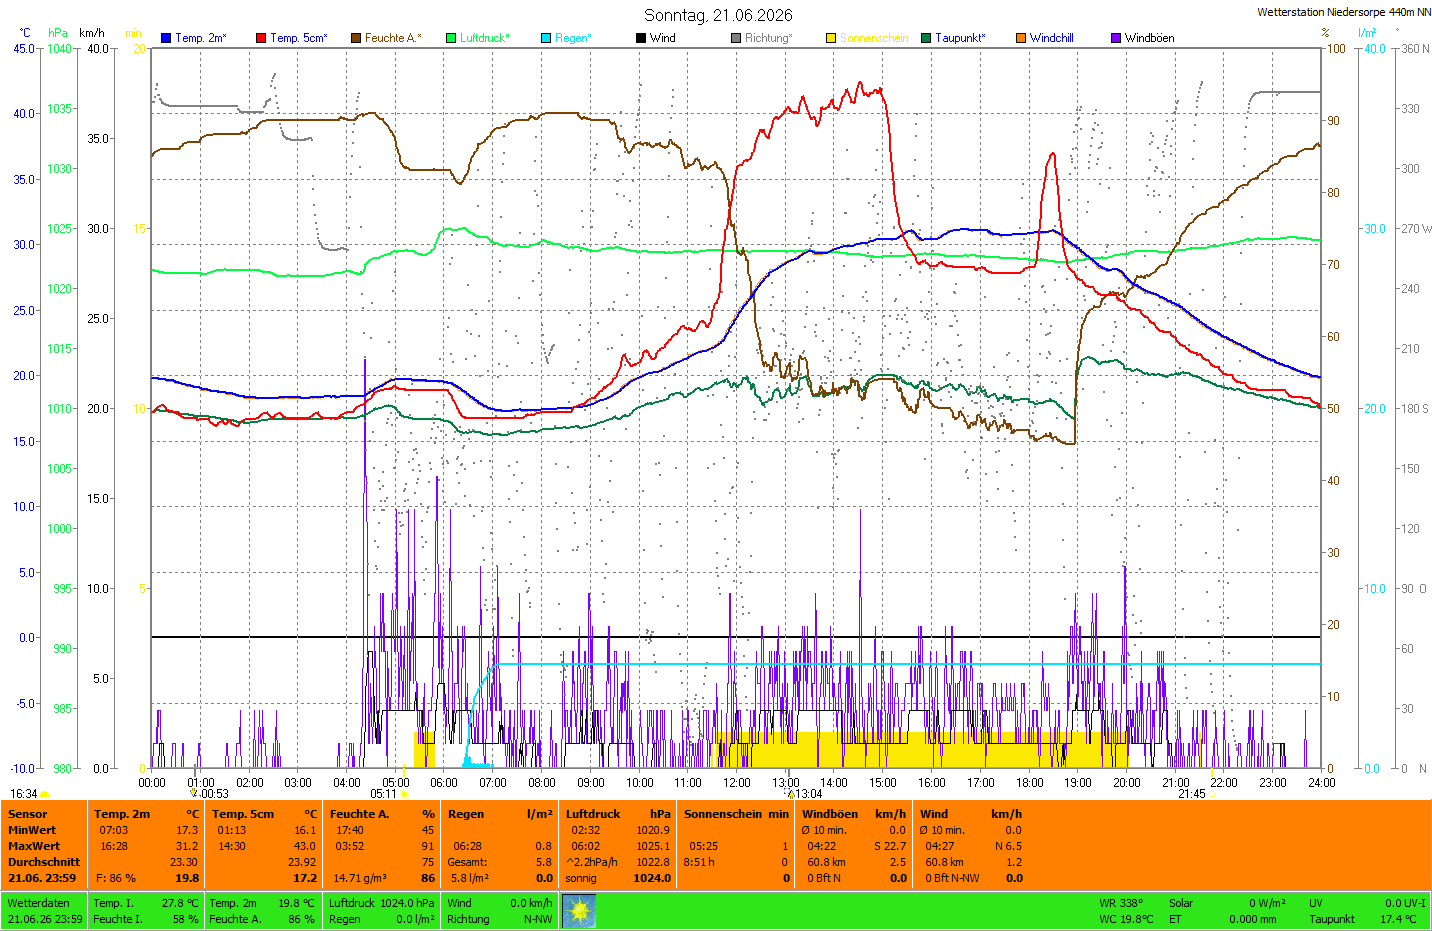Click the sunny weather icon in the green bar
The height and width of the screenshot is (931, 1432).
[579, 911]
